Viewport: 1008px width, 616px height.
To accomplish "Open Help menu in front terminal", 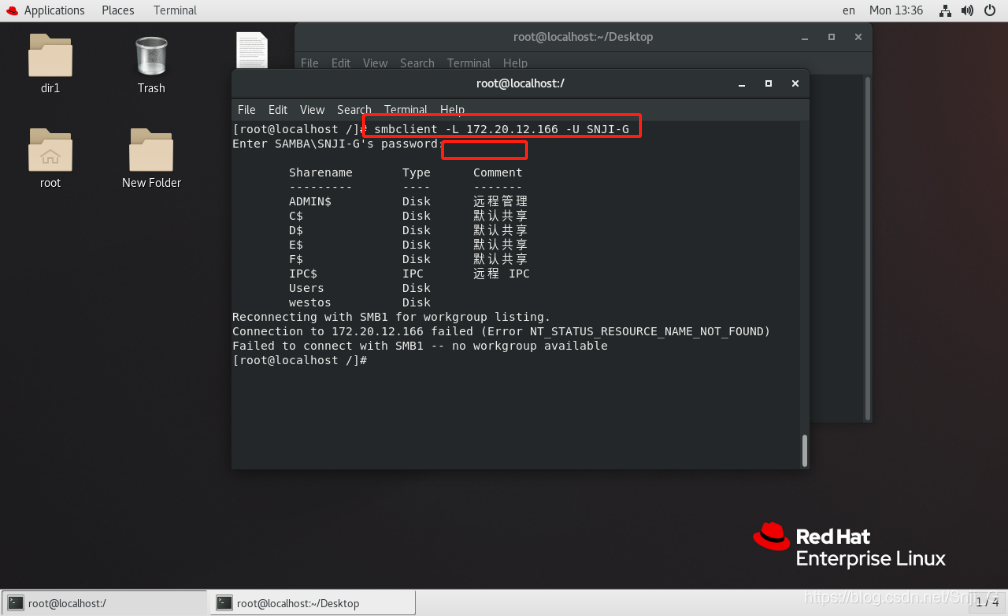I will (452, 109).
